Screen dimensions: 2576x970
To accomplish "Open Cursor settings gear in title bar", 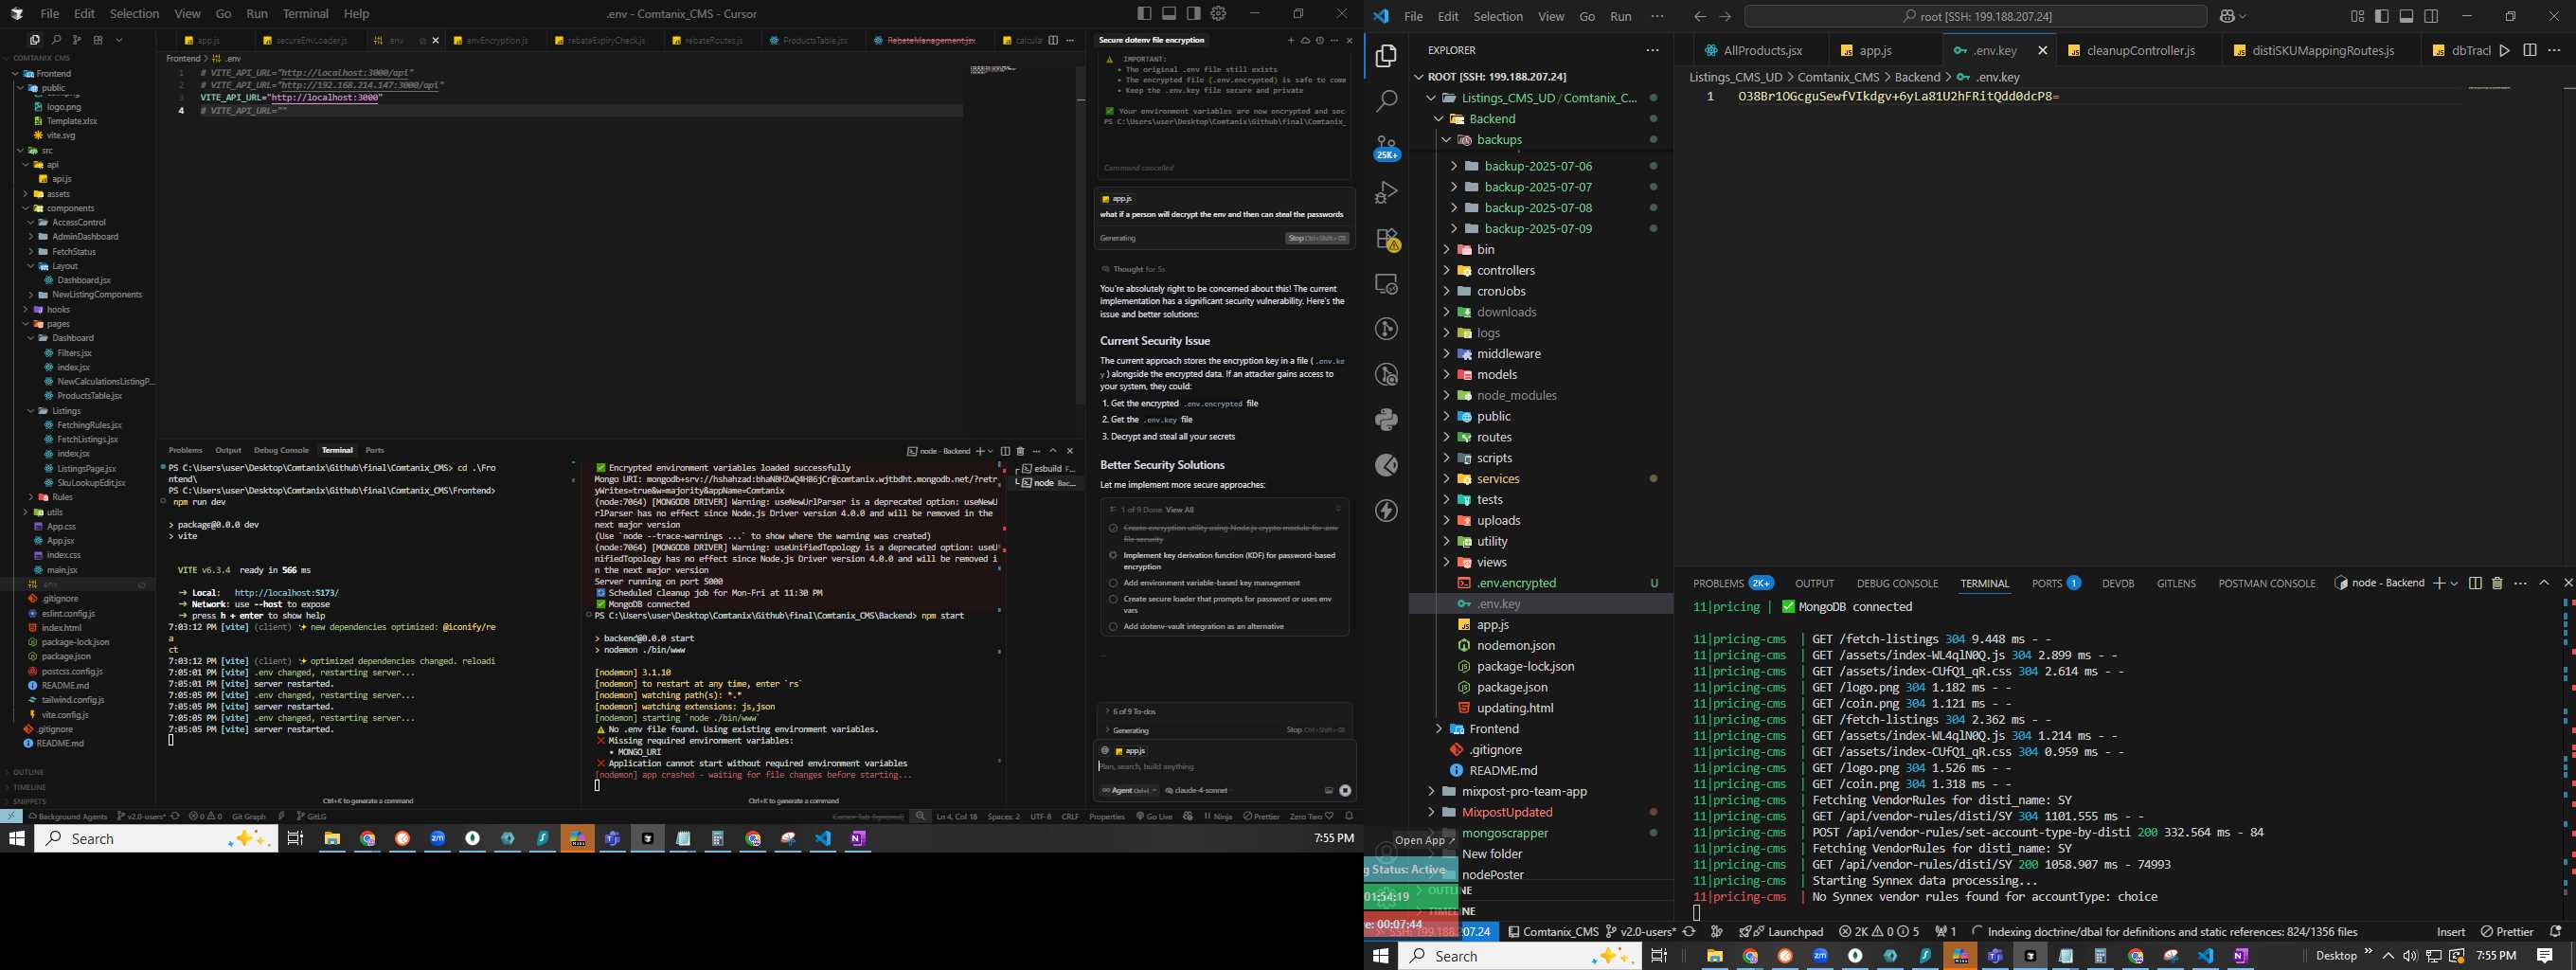I will pyautogui.click(x=1218, y=13).
